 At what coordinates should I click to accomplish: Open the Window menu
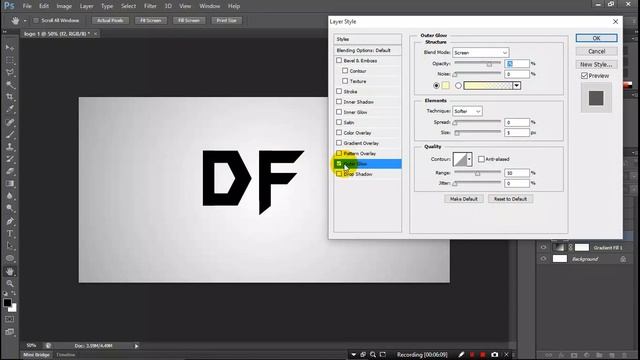[x=210, y=6]
